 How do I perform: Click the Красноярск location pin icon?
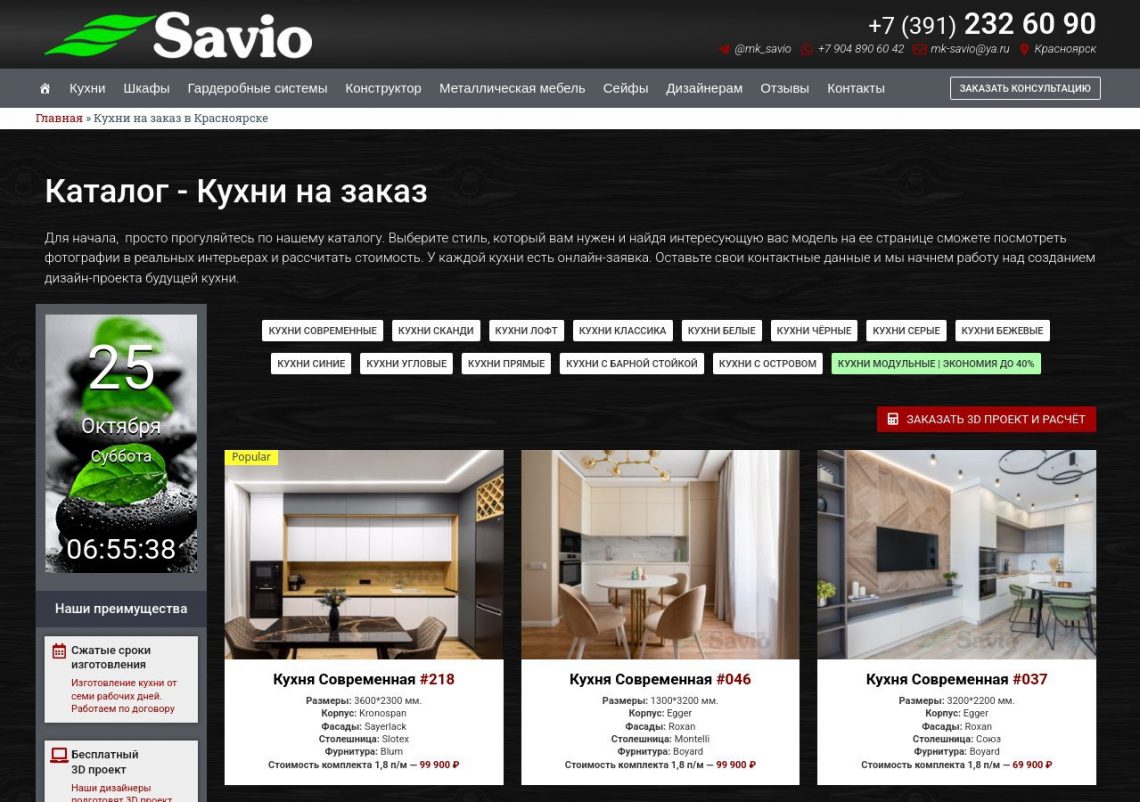1024,49
